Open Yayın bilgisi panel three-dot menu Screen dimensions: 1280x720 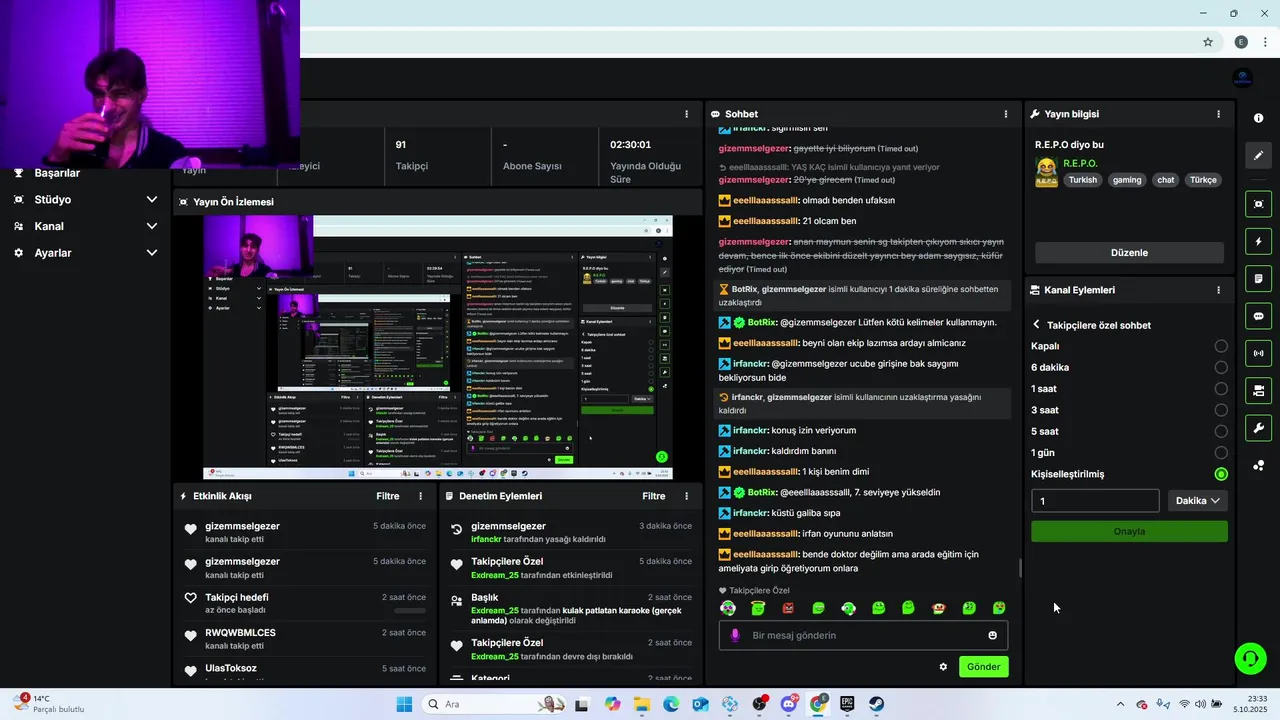1218,114
